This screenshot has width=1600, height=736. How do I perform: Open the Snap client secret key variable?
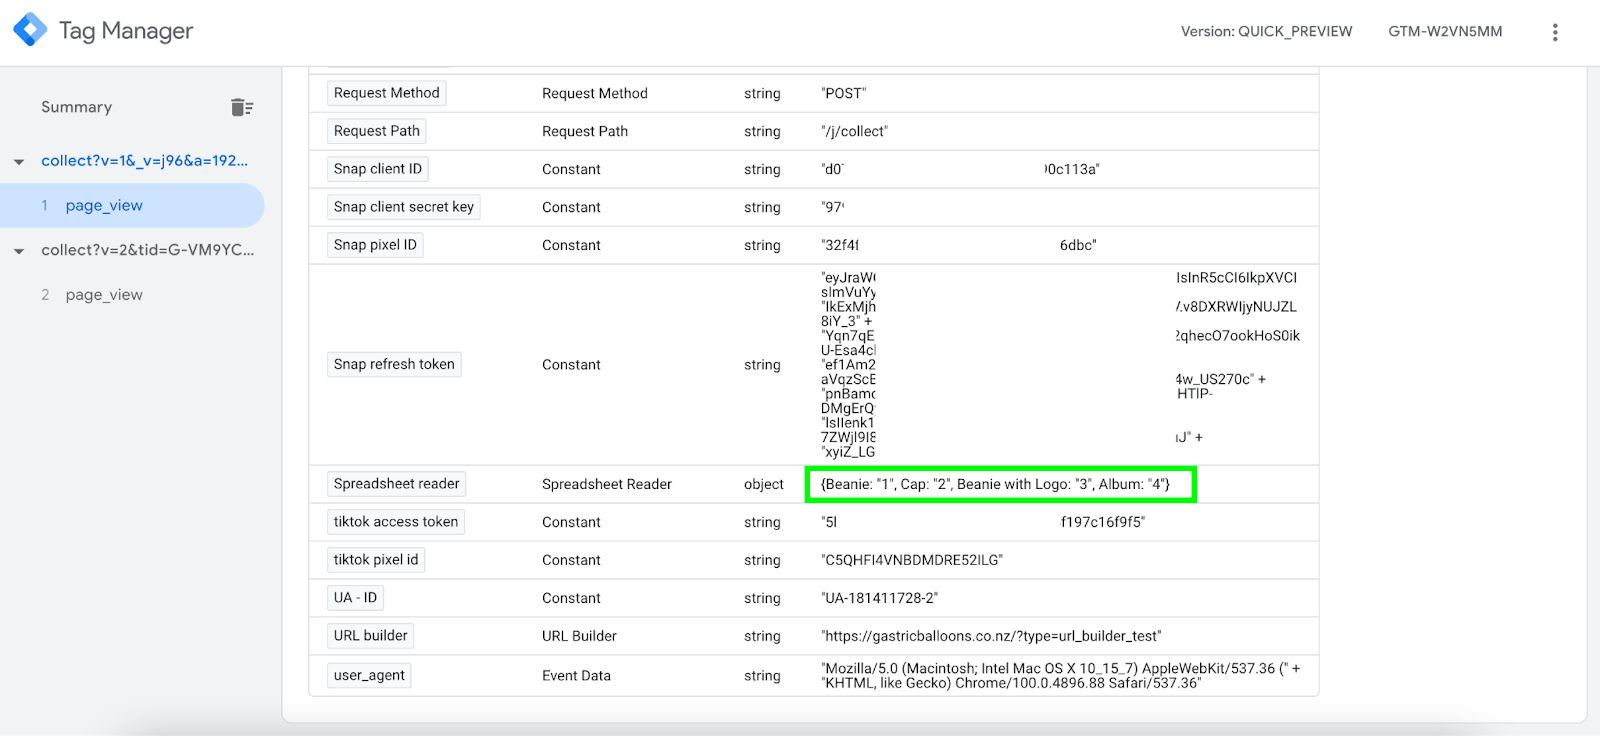tap(404, 207)
